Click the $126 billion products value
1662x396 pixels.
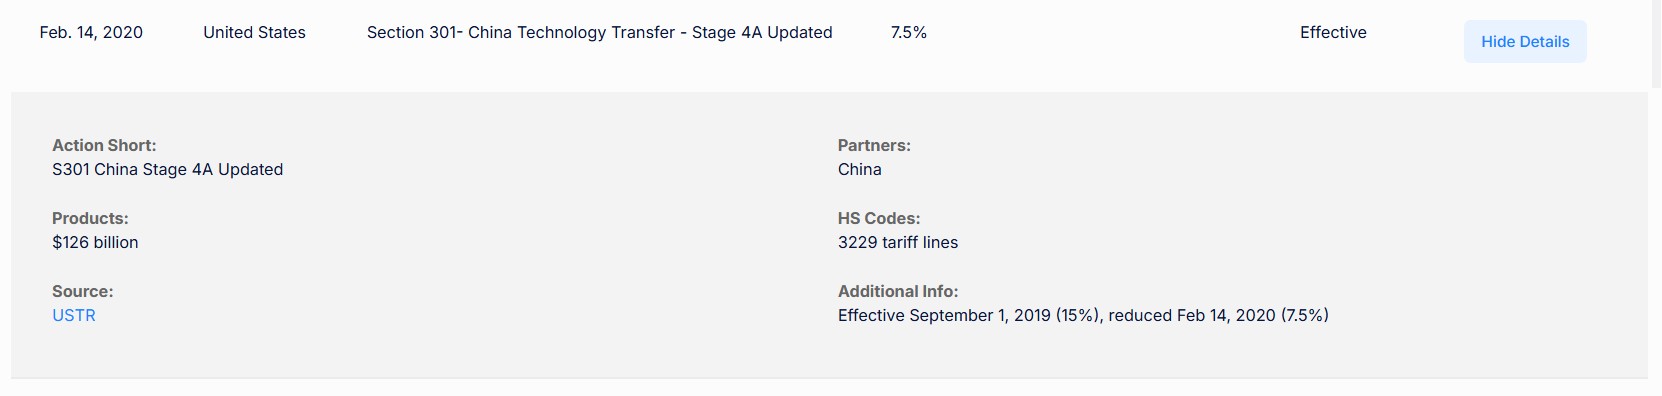[95, 242]
